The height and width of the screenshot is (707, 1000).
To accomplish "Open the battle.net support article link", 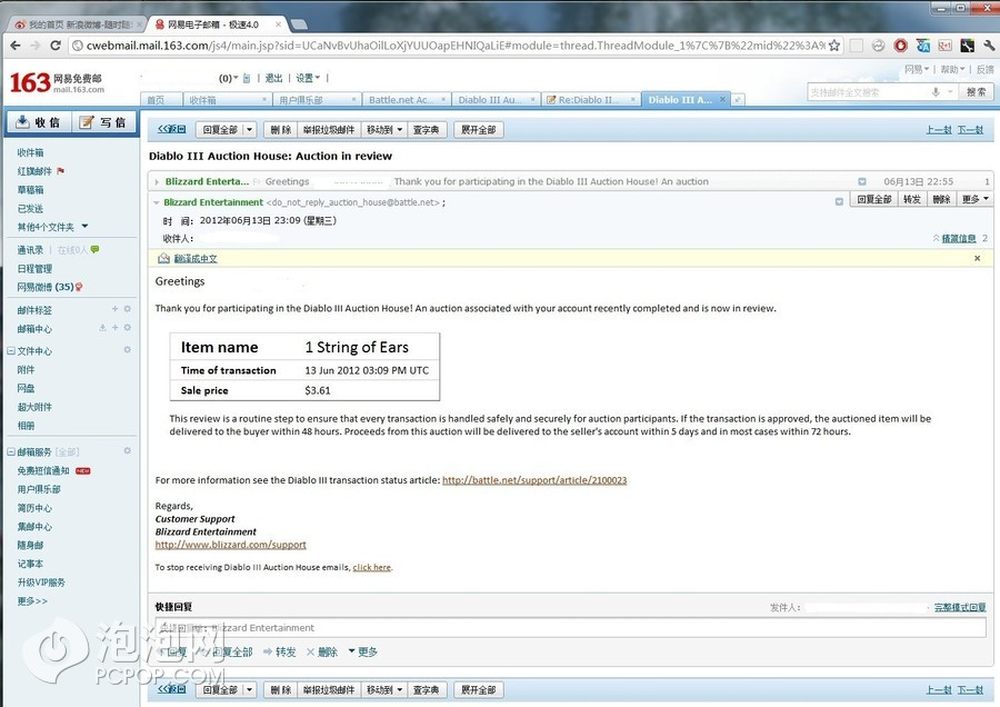I will (x=534, y=480).
